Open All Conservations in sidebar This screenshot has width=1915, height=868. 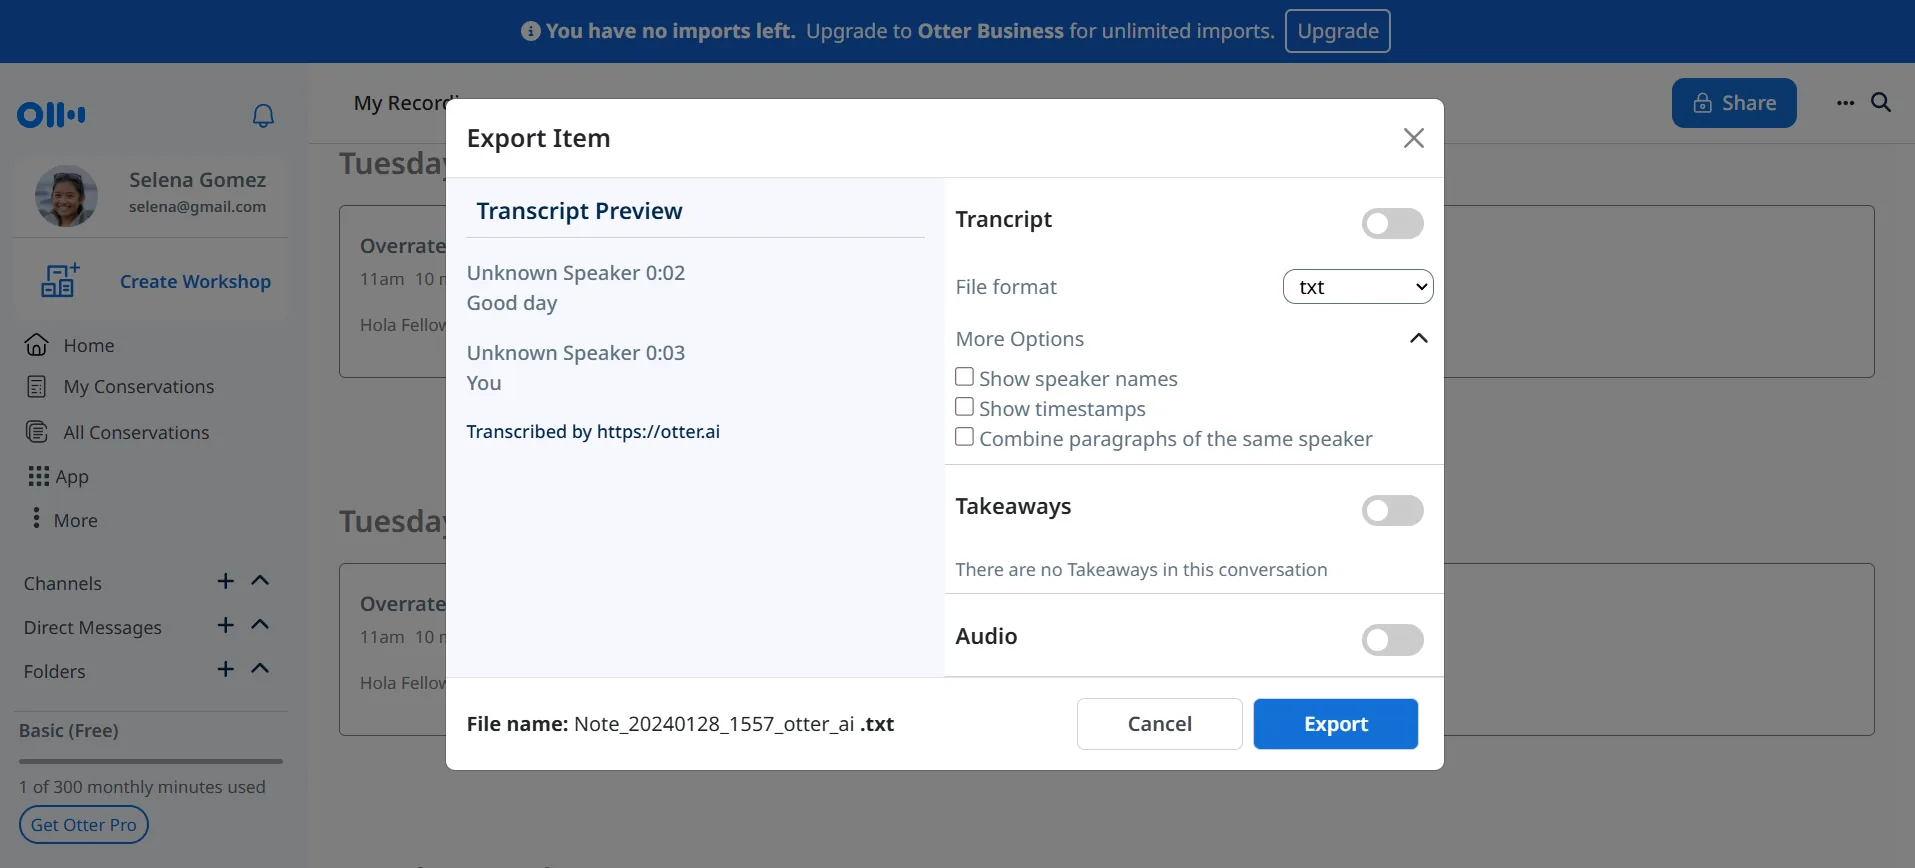tap(136, 432)
